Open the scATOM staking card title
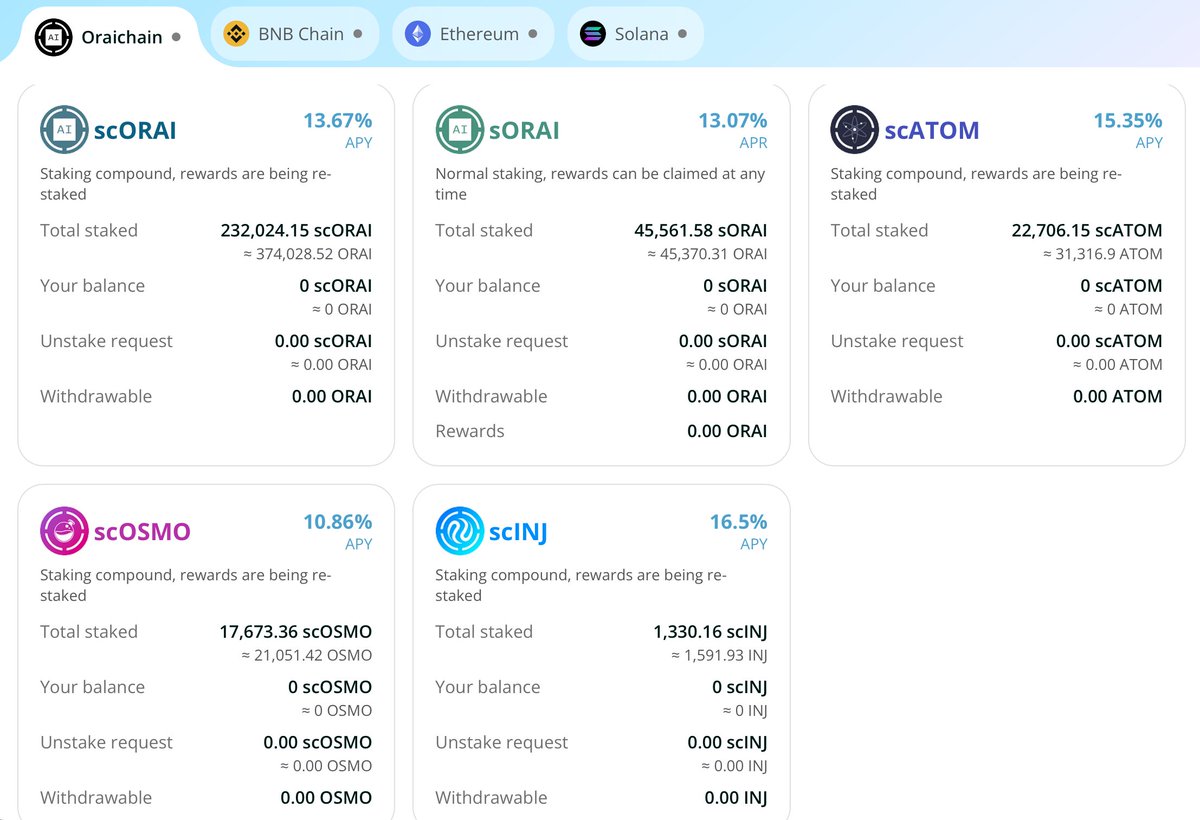The height and width of the screenshot is (820, 1200). tap(932, 130)
